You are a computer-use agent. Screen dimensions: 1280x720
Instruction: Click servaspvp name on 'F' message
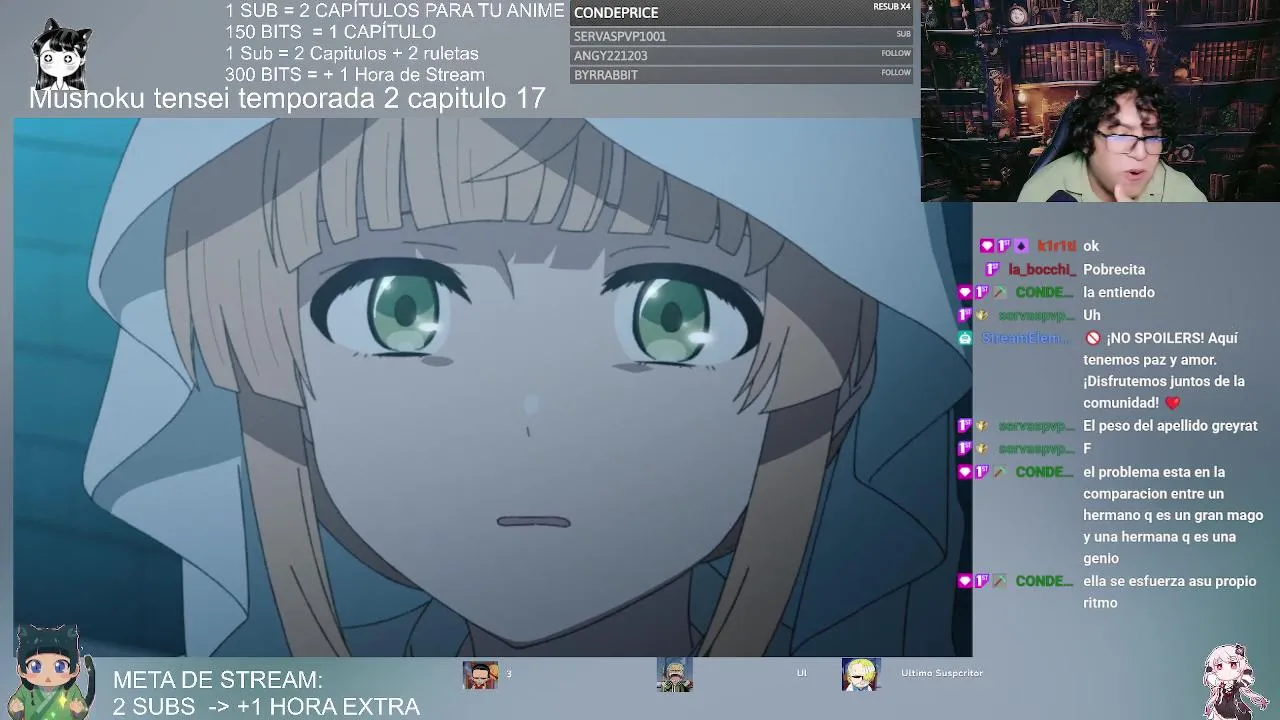click(x=1036, y=449)
